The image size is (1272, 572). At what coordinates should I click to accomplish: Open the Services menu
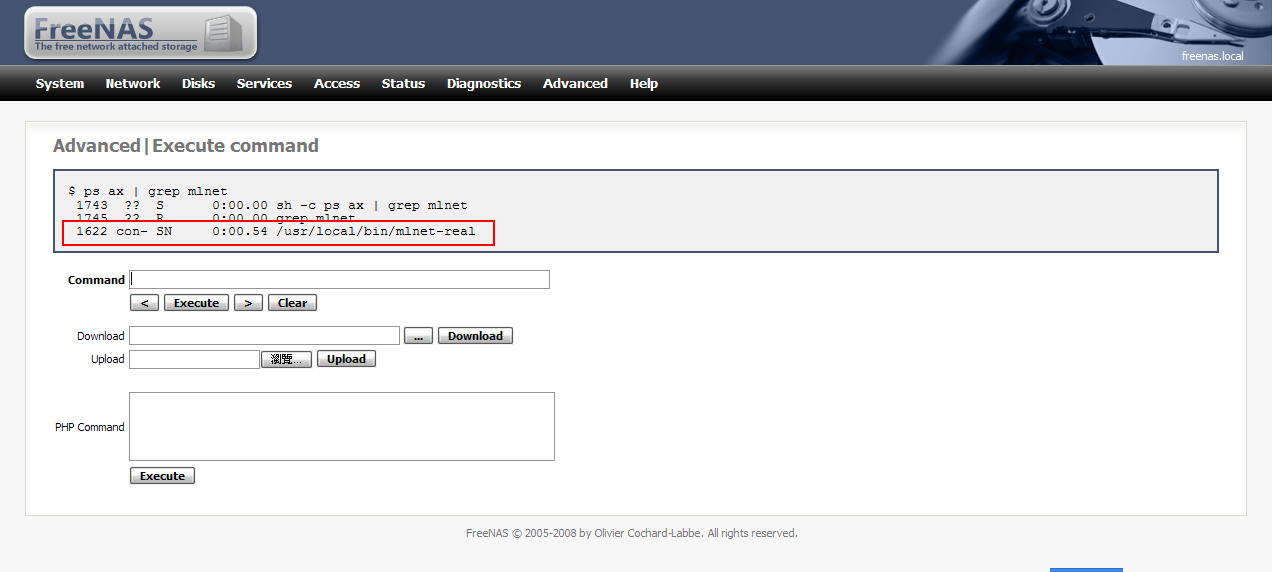[x=264, y=84]
